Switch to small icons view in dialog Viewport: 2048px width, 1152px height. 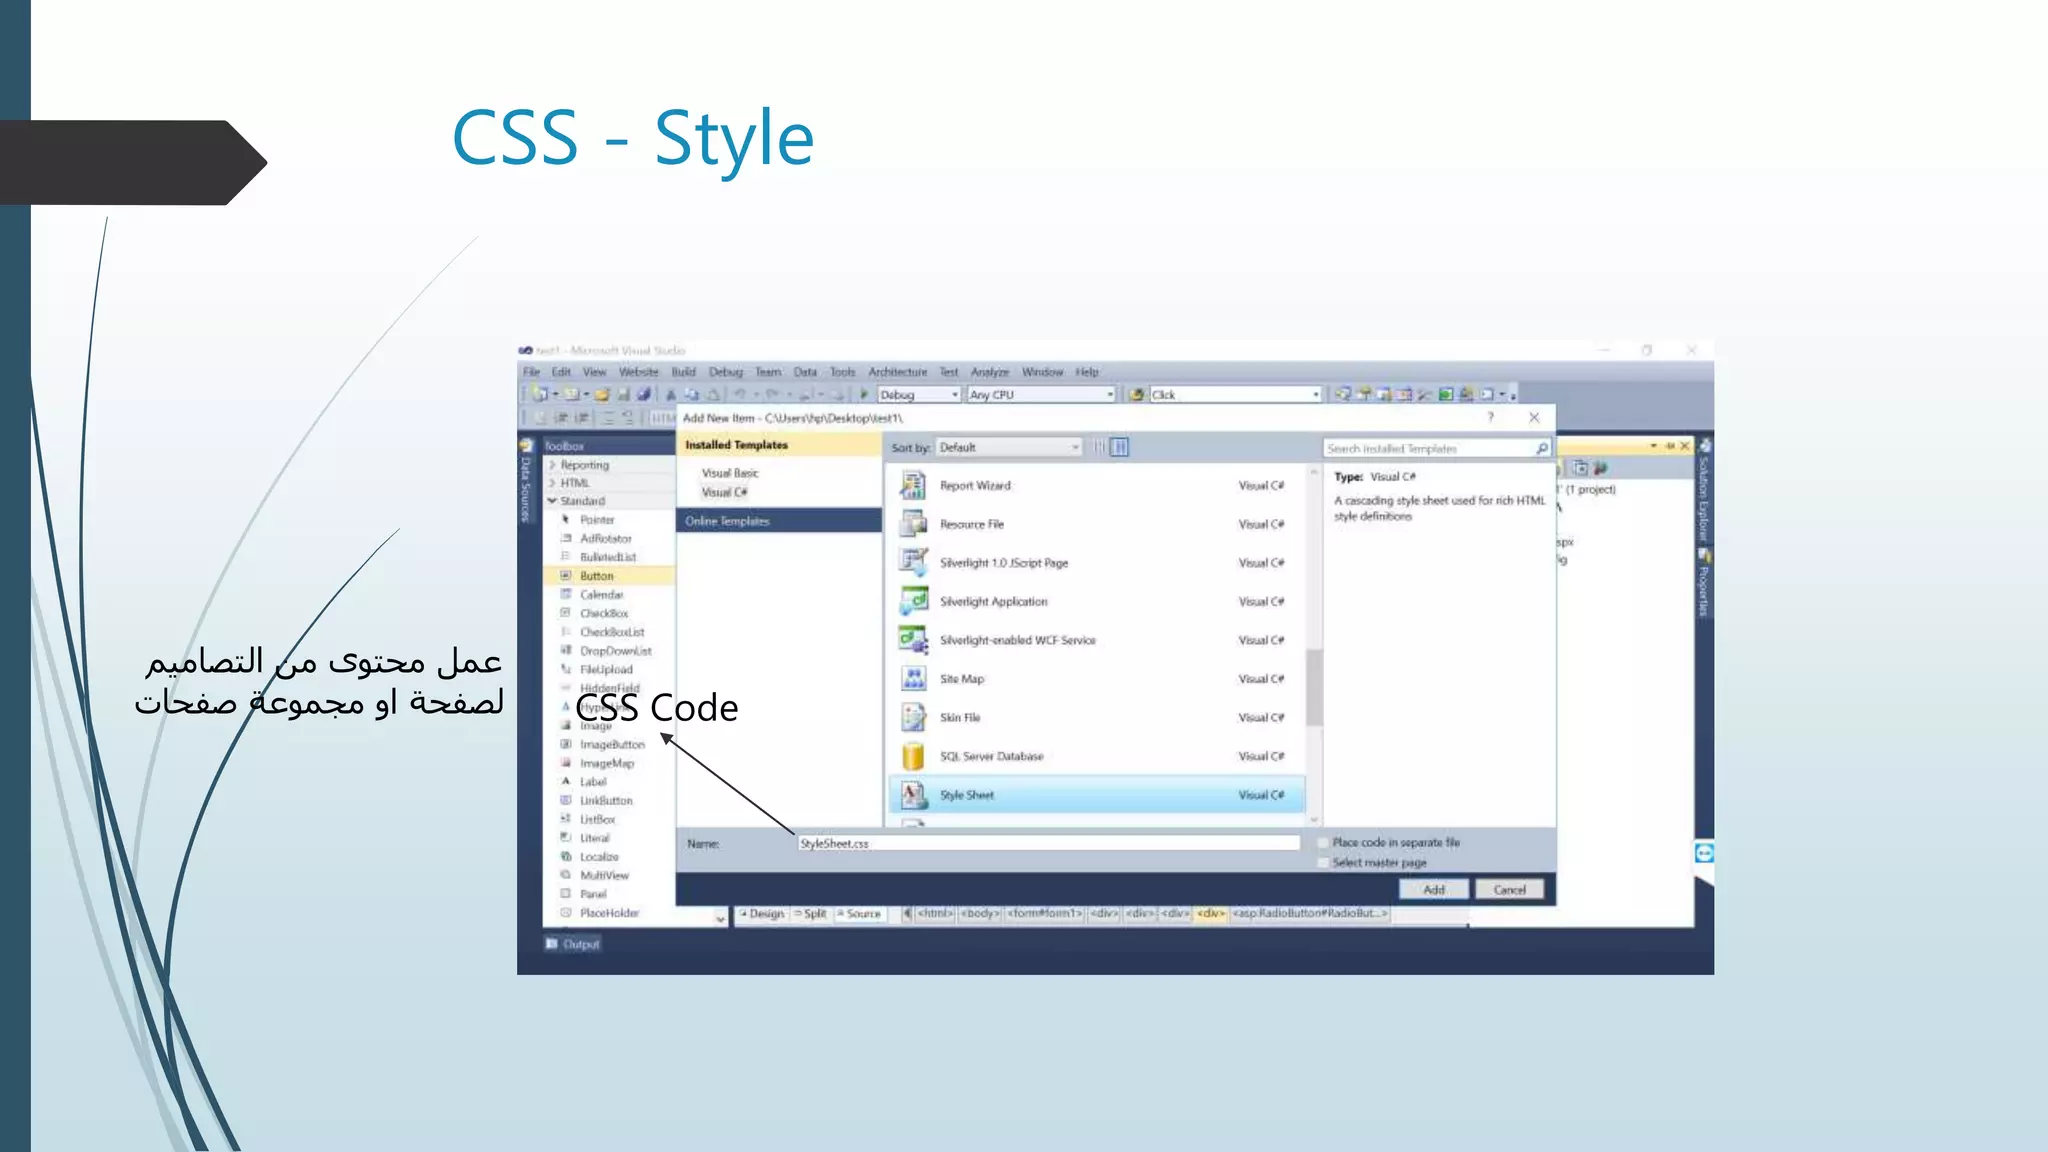[1100, 447]
